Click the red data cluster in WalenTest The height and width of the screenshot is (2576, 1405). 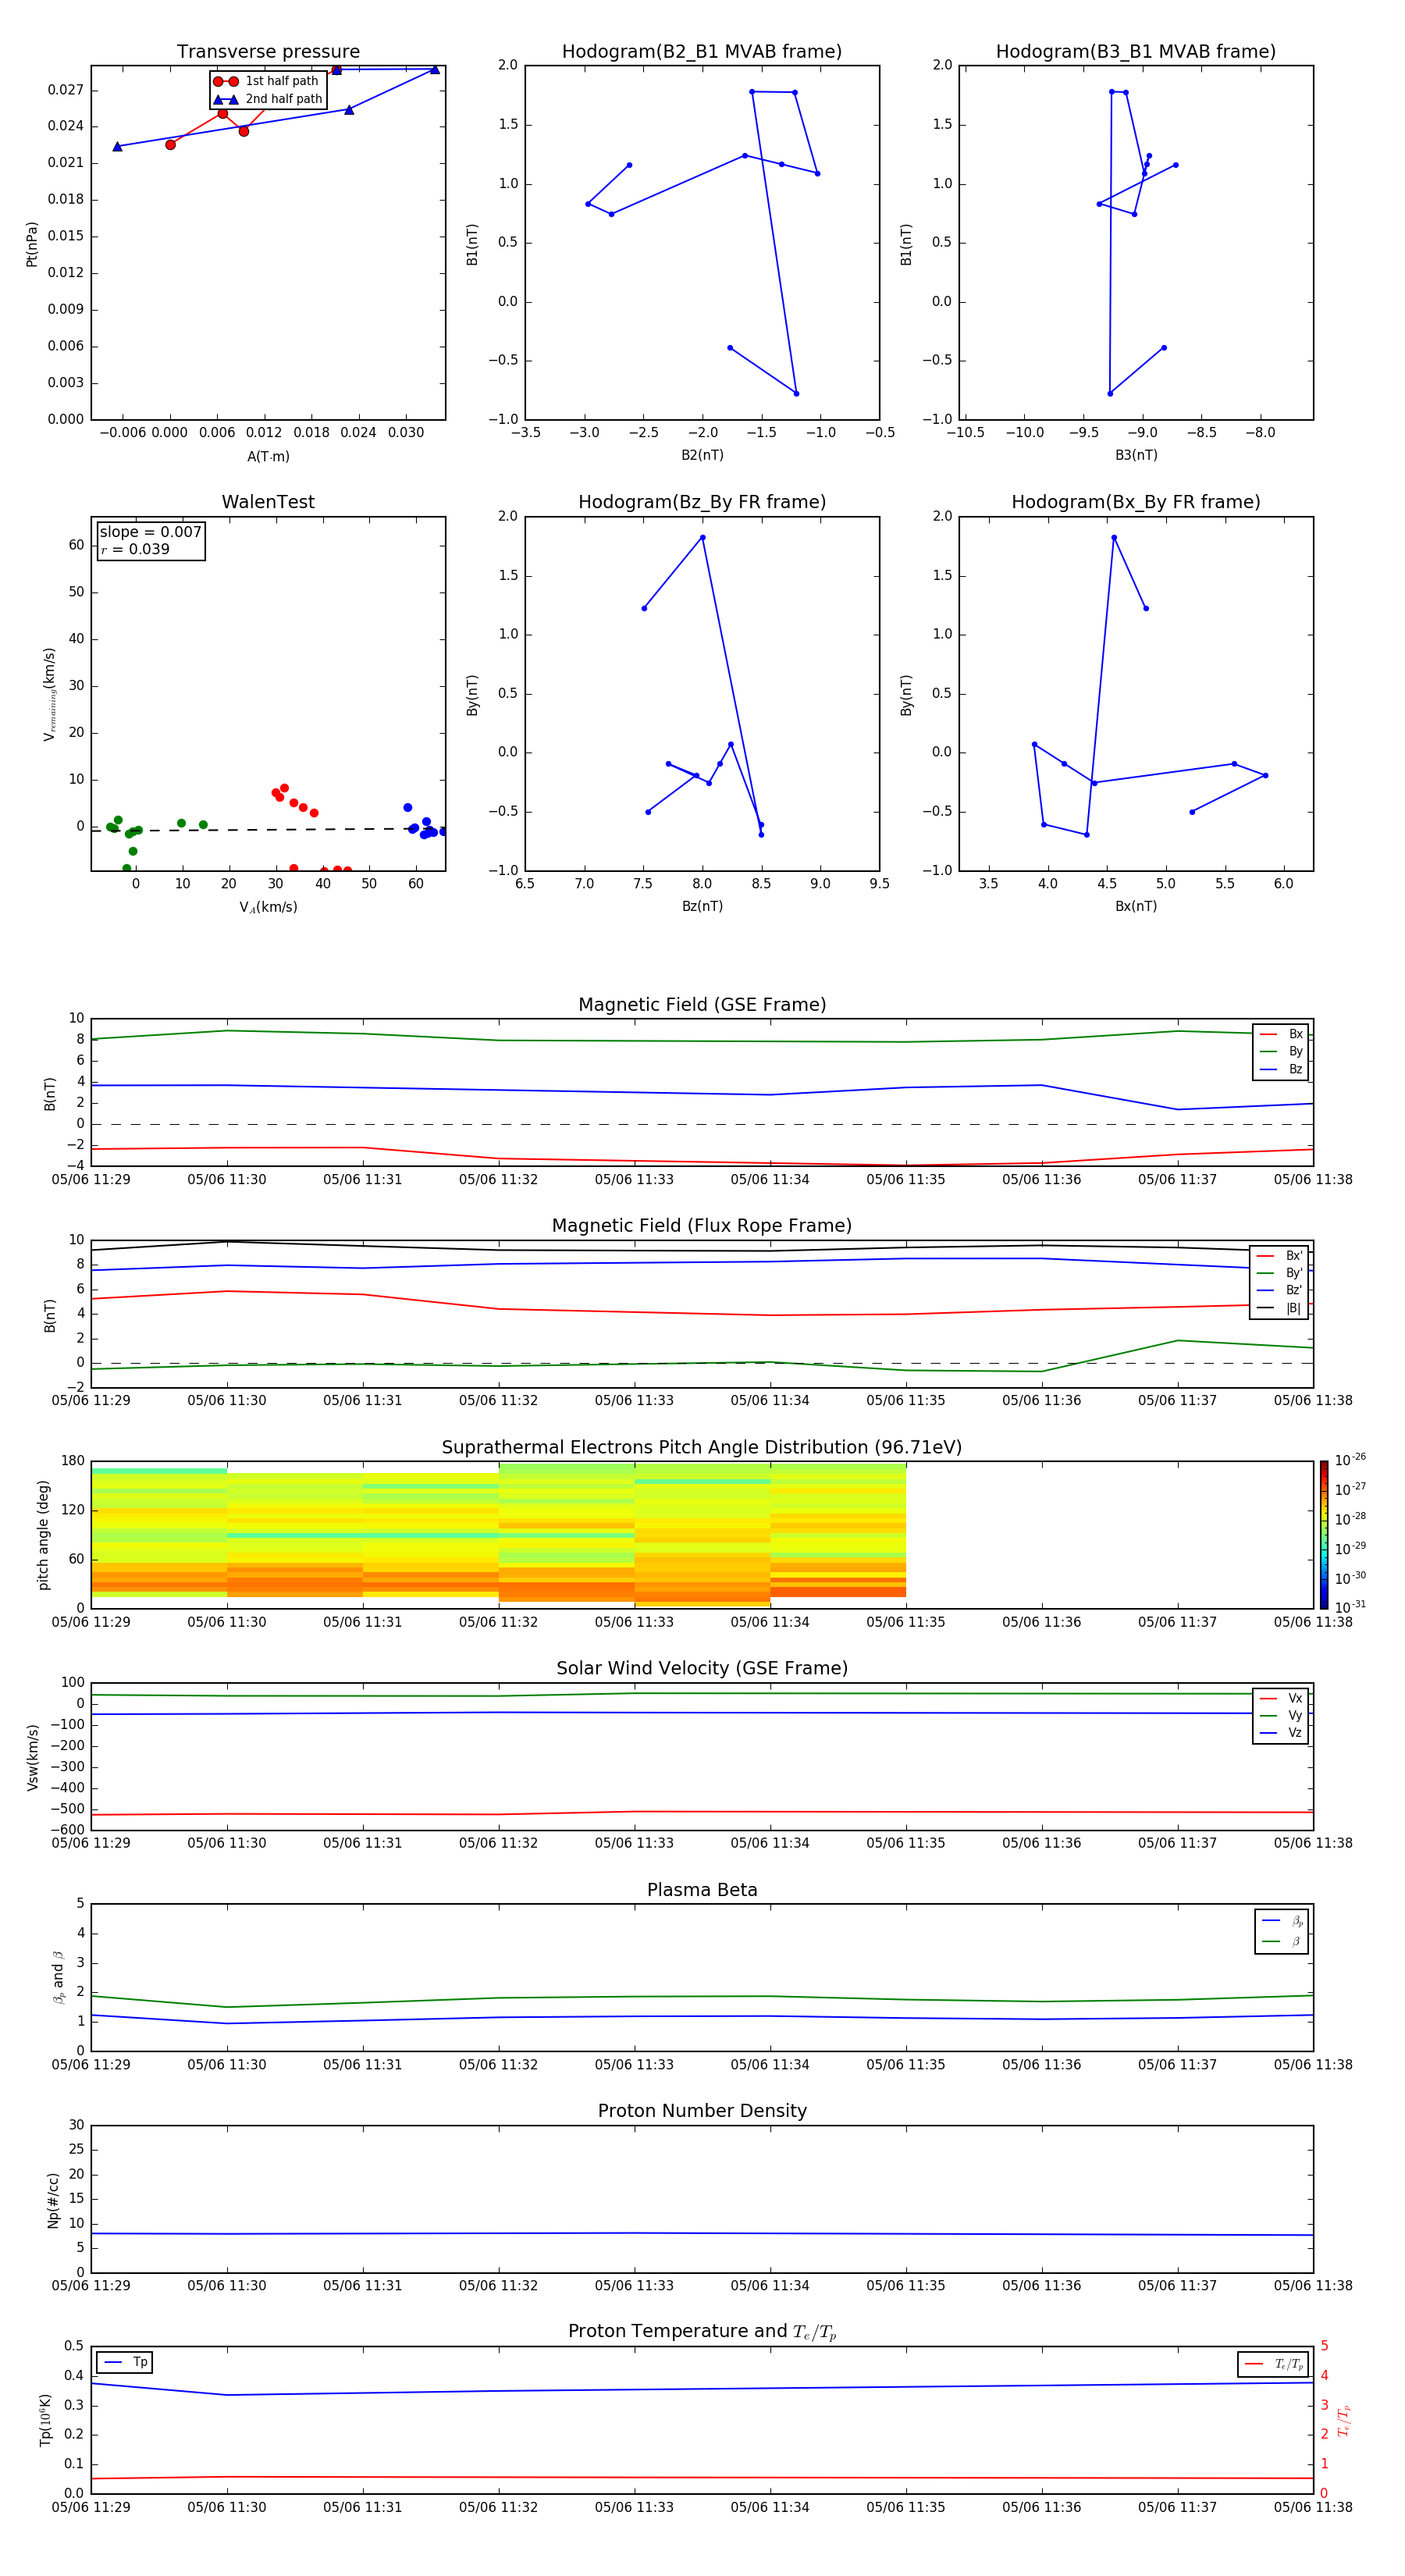tap(294, 800)
